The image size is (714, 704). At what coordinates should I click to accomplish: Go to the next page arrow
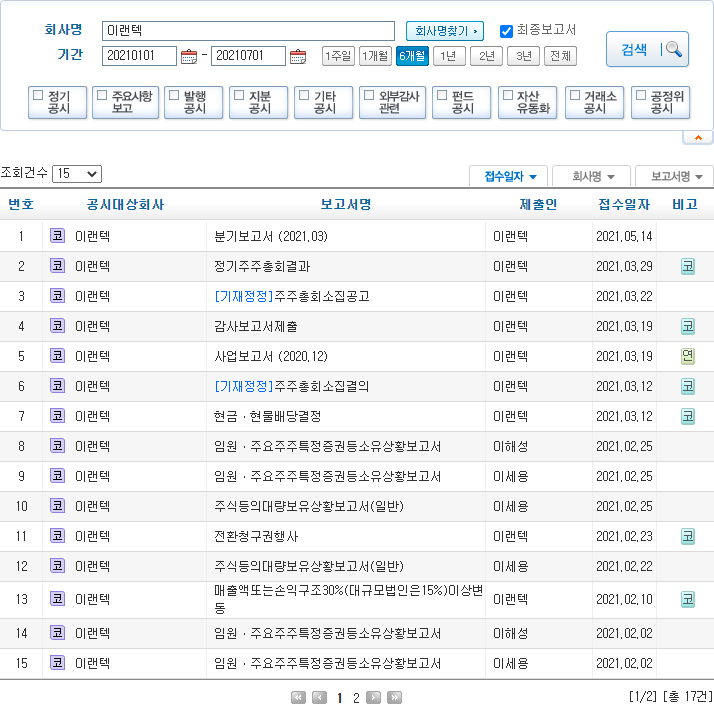373,697
